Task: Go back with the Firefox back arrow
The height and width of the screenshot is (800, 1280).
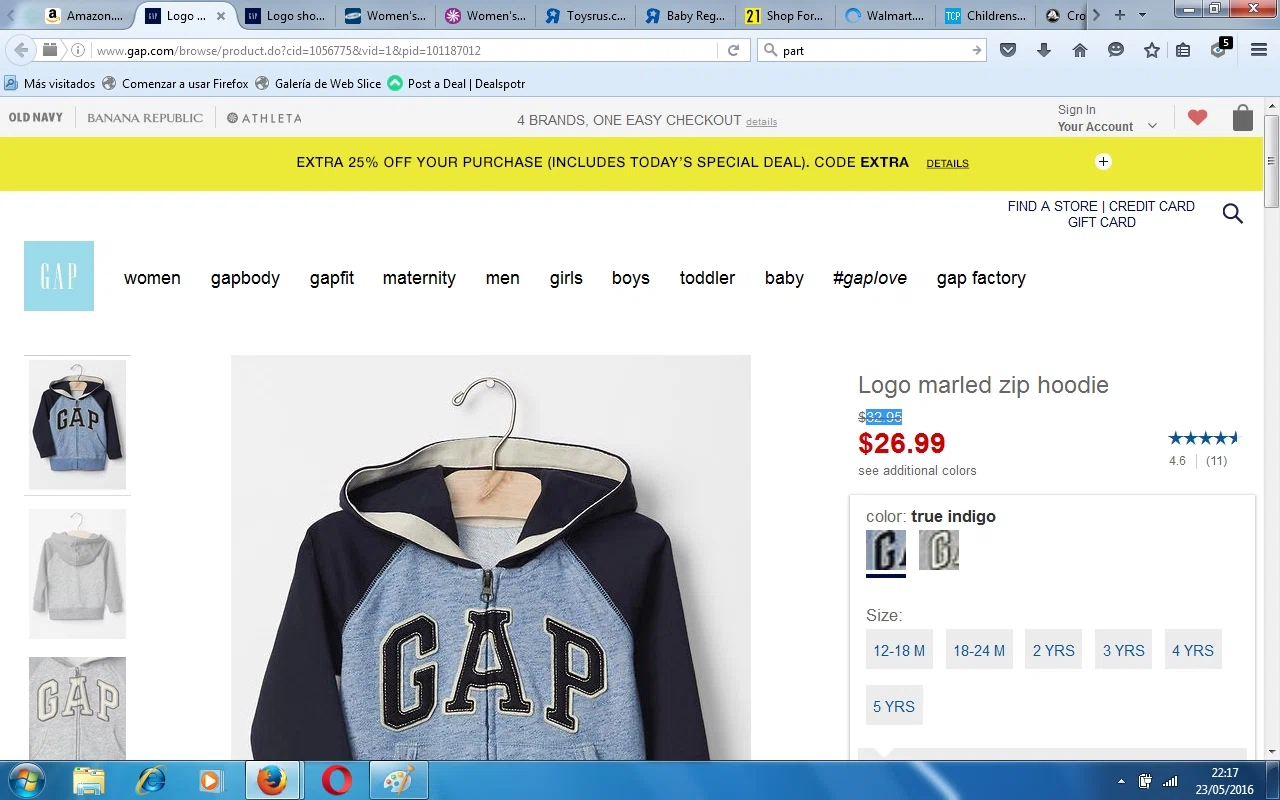Action: [22, 50]
